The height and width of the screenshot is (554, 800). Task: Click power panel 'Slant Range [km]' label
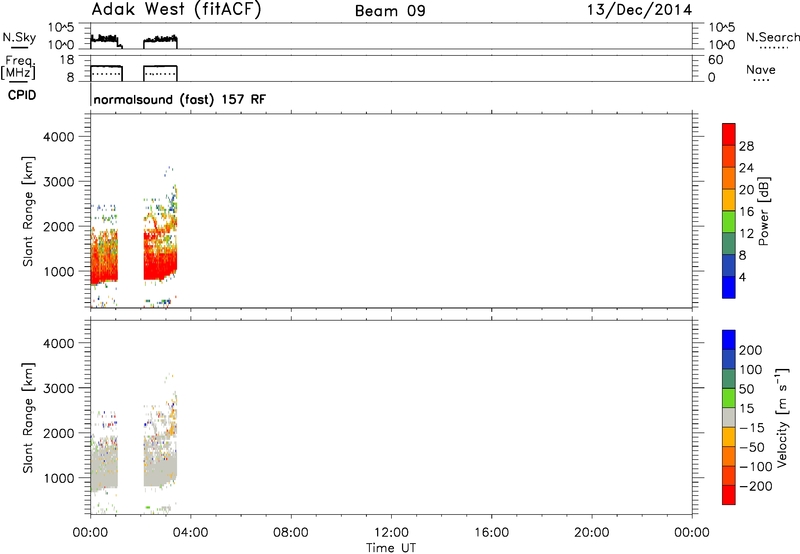pos(28,211)
